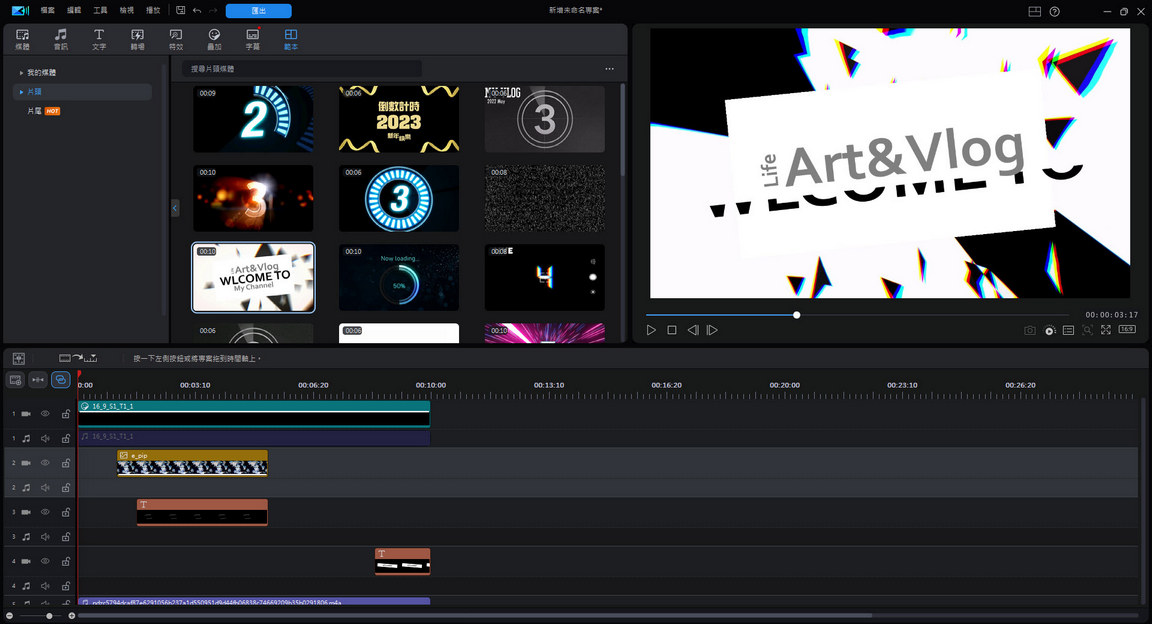1152x624 pixels.
Task: Collapse the 我的媒體 tree section
Action: click(23, 71)
